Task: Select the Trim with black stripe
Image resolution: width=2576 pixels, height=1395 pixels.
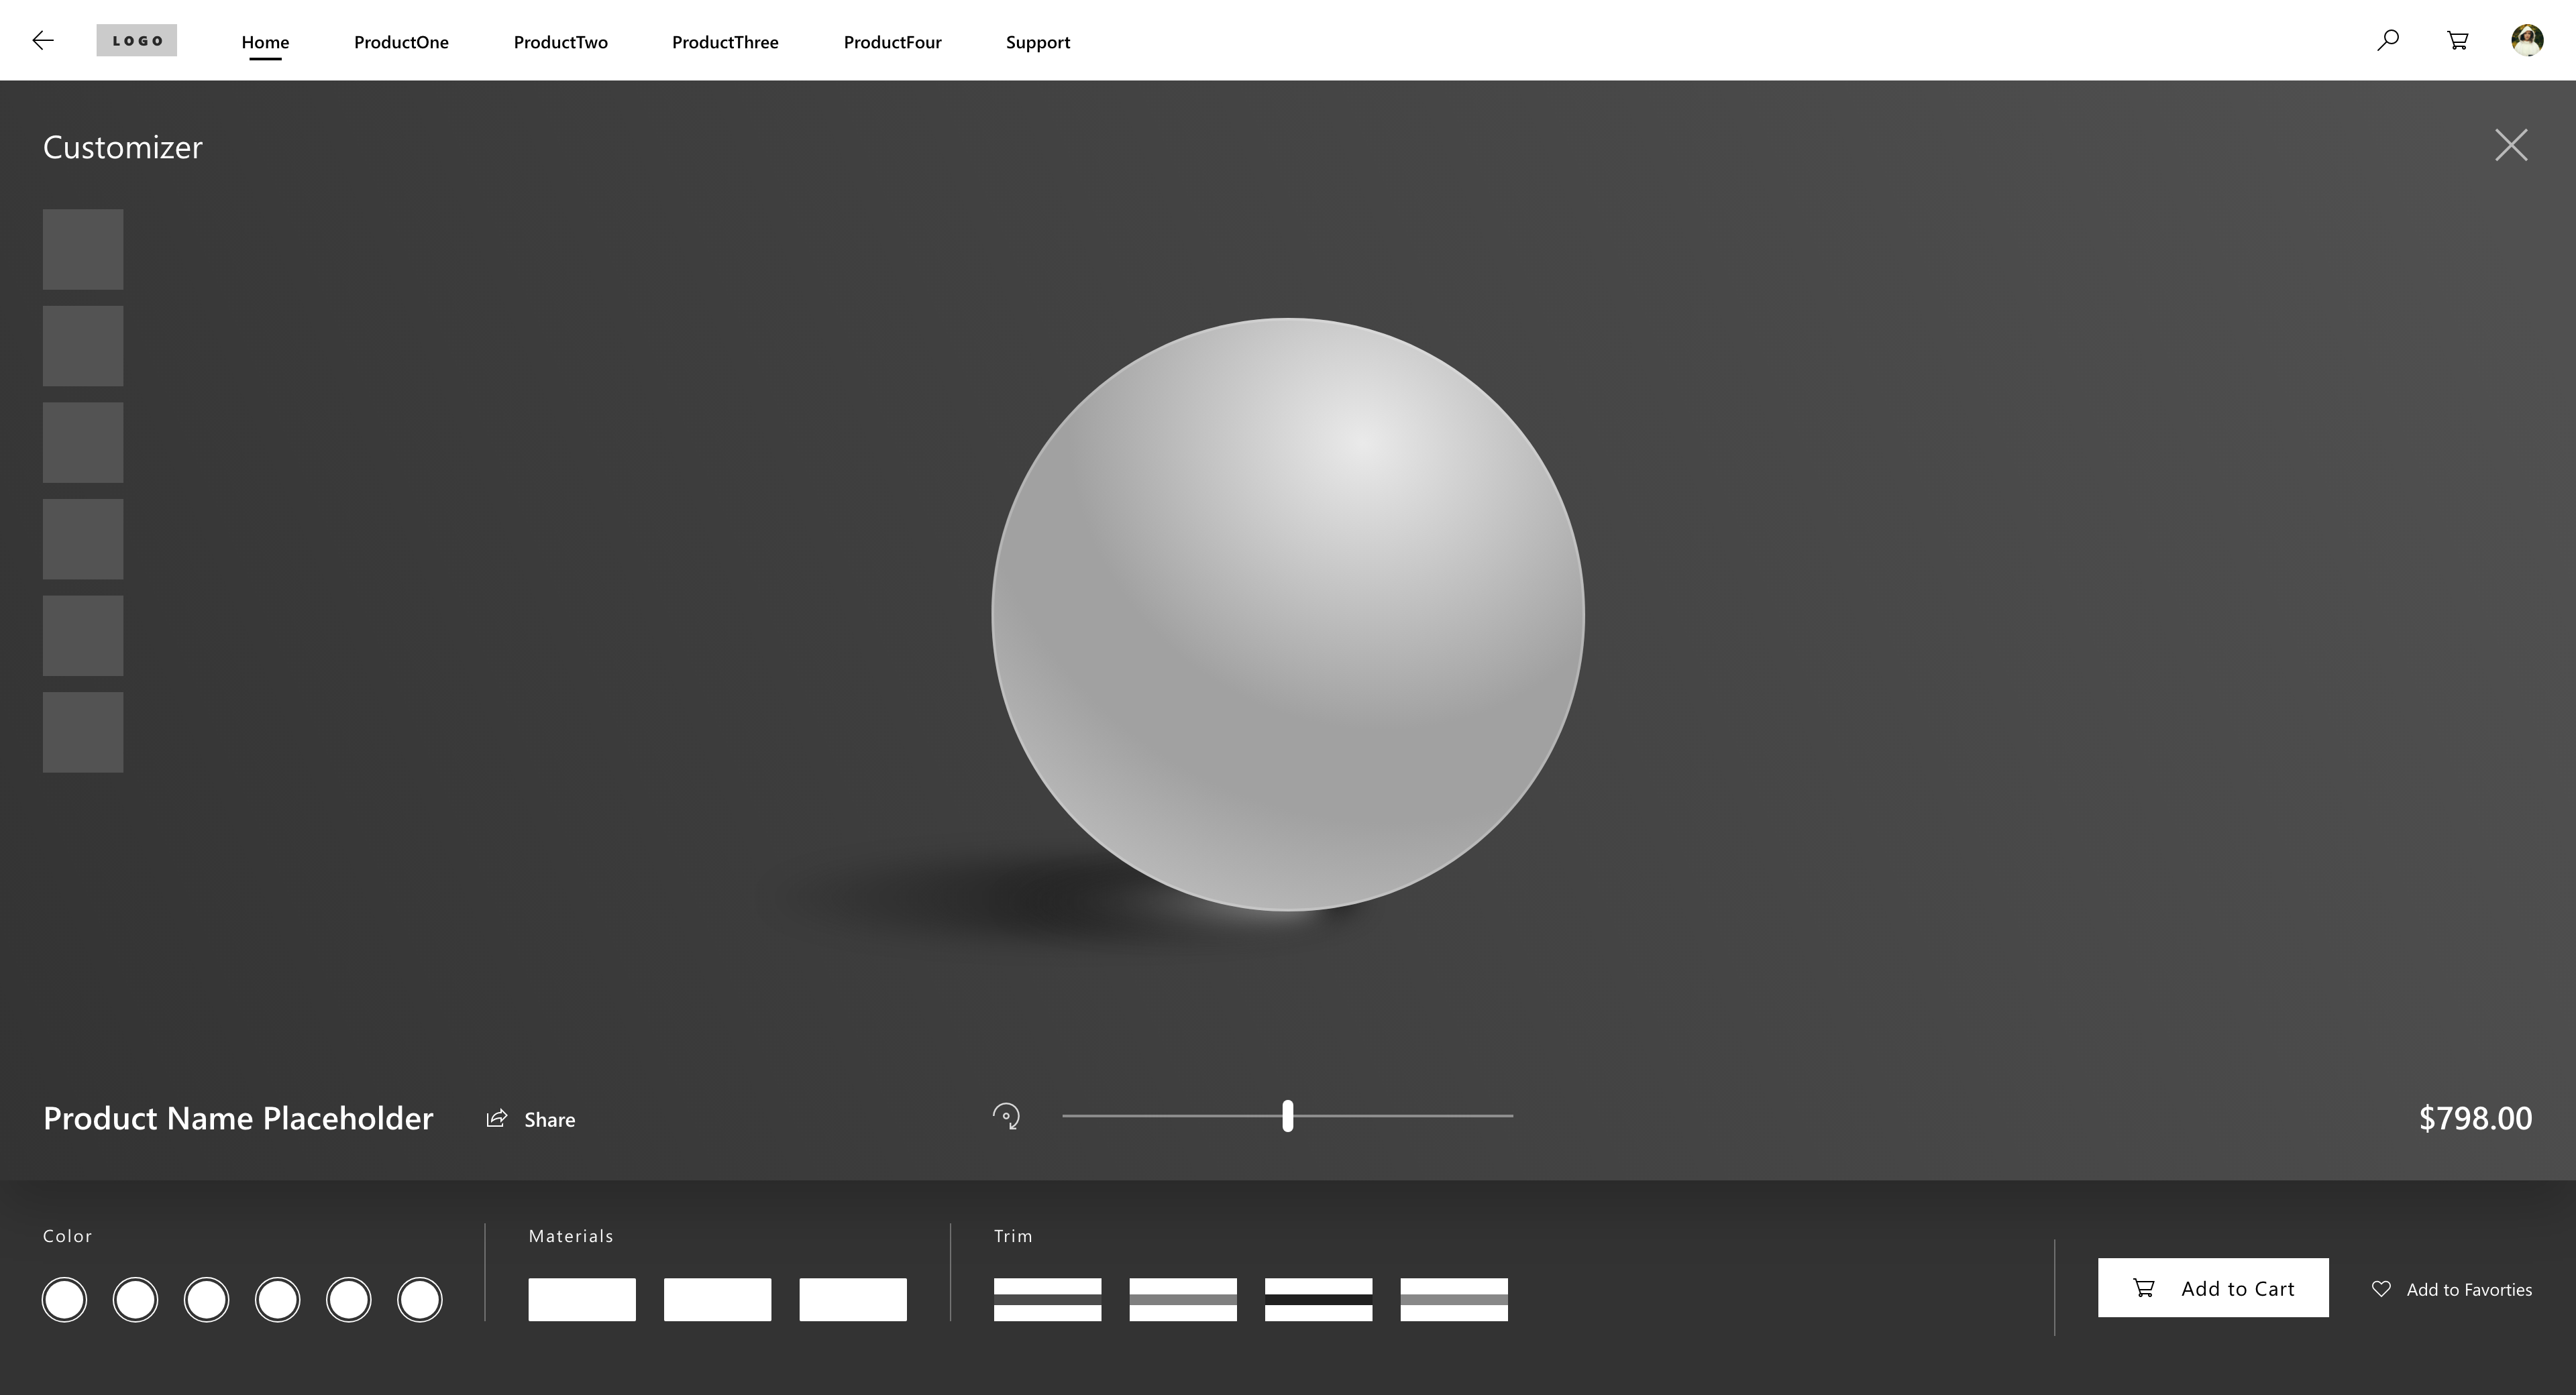Action: click(1318, 1299)
